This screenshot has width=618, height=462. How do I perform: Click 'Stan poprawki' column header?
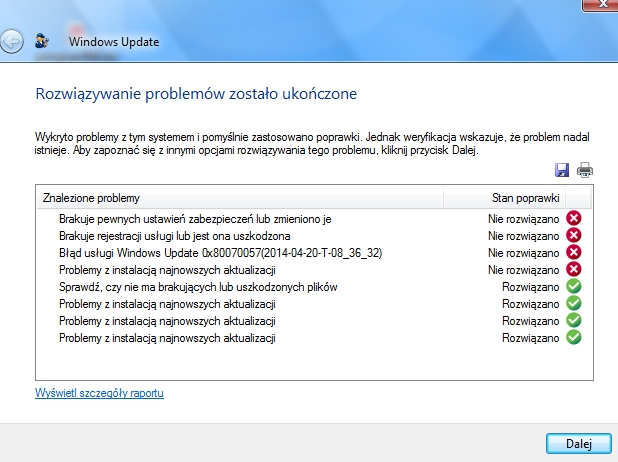point(504,197)
